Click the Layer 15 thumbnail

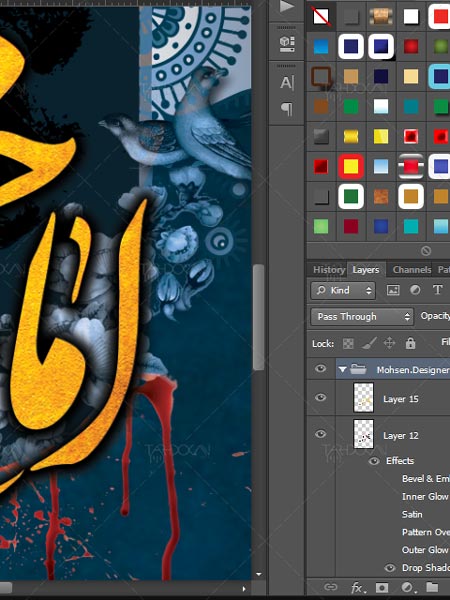[x=363, y=398]
